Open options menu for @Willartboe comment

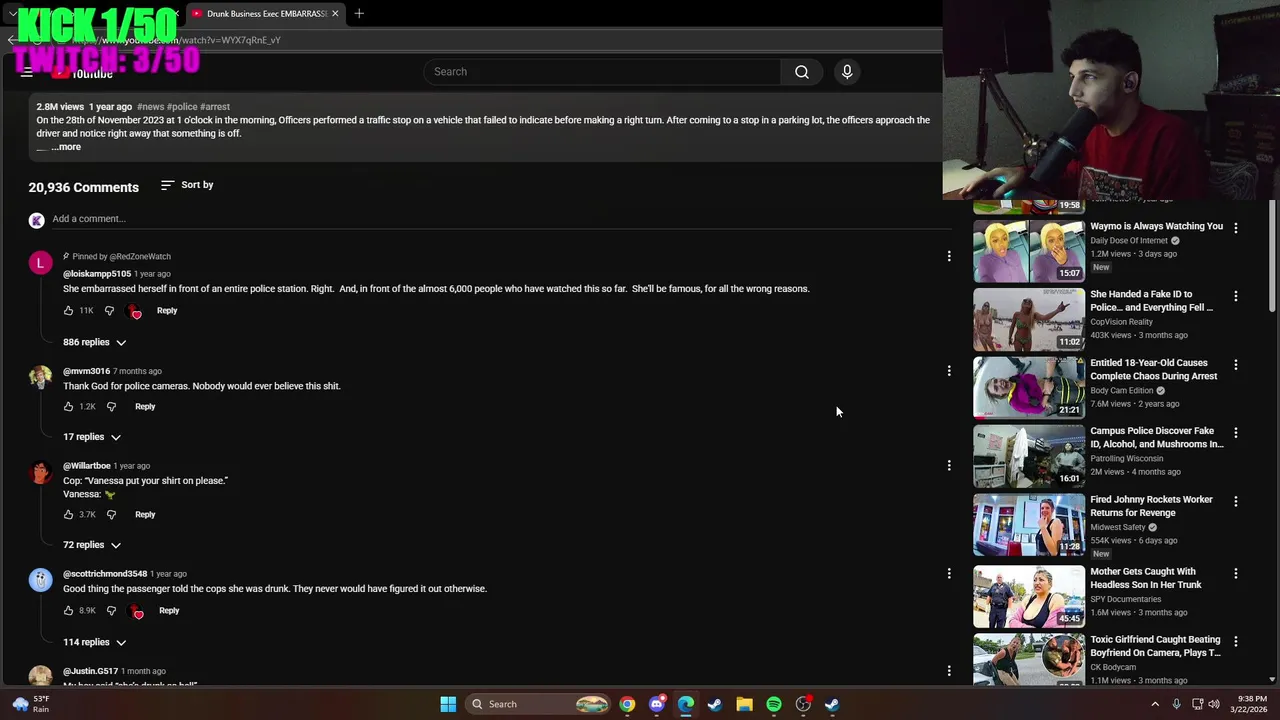coord(949,466)
